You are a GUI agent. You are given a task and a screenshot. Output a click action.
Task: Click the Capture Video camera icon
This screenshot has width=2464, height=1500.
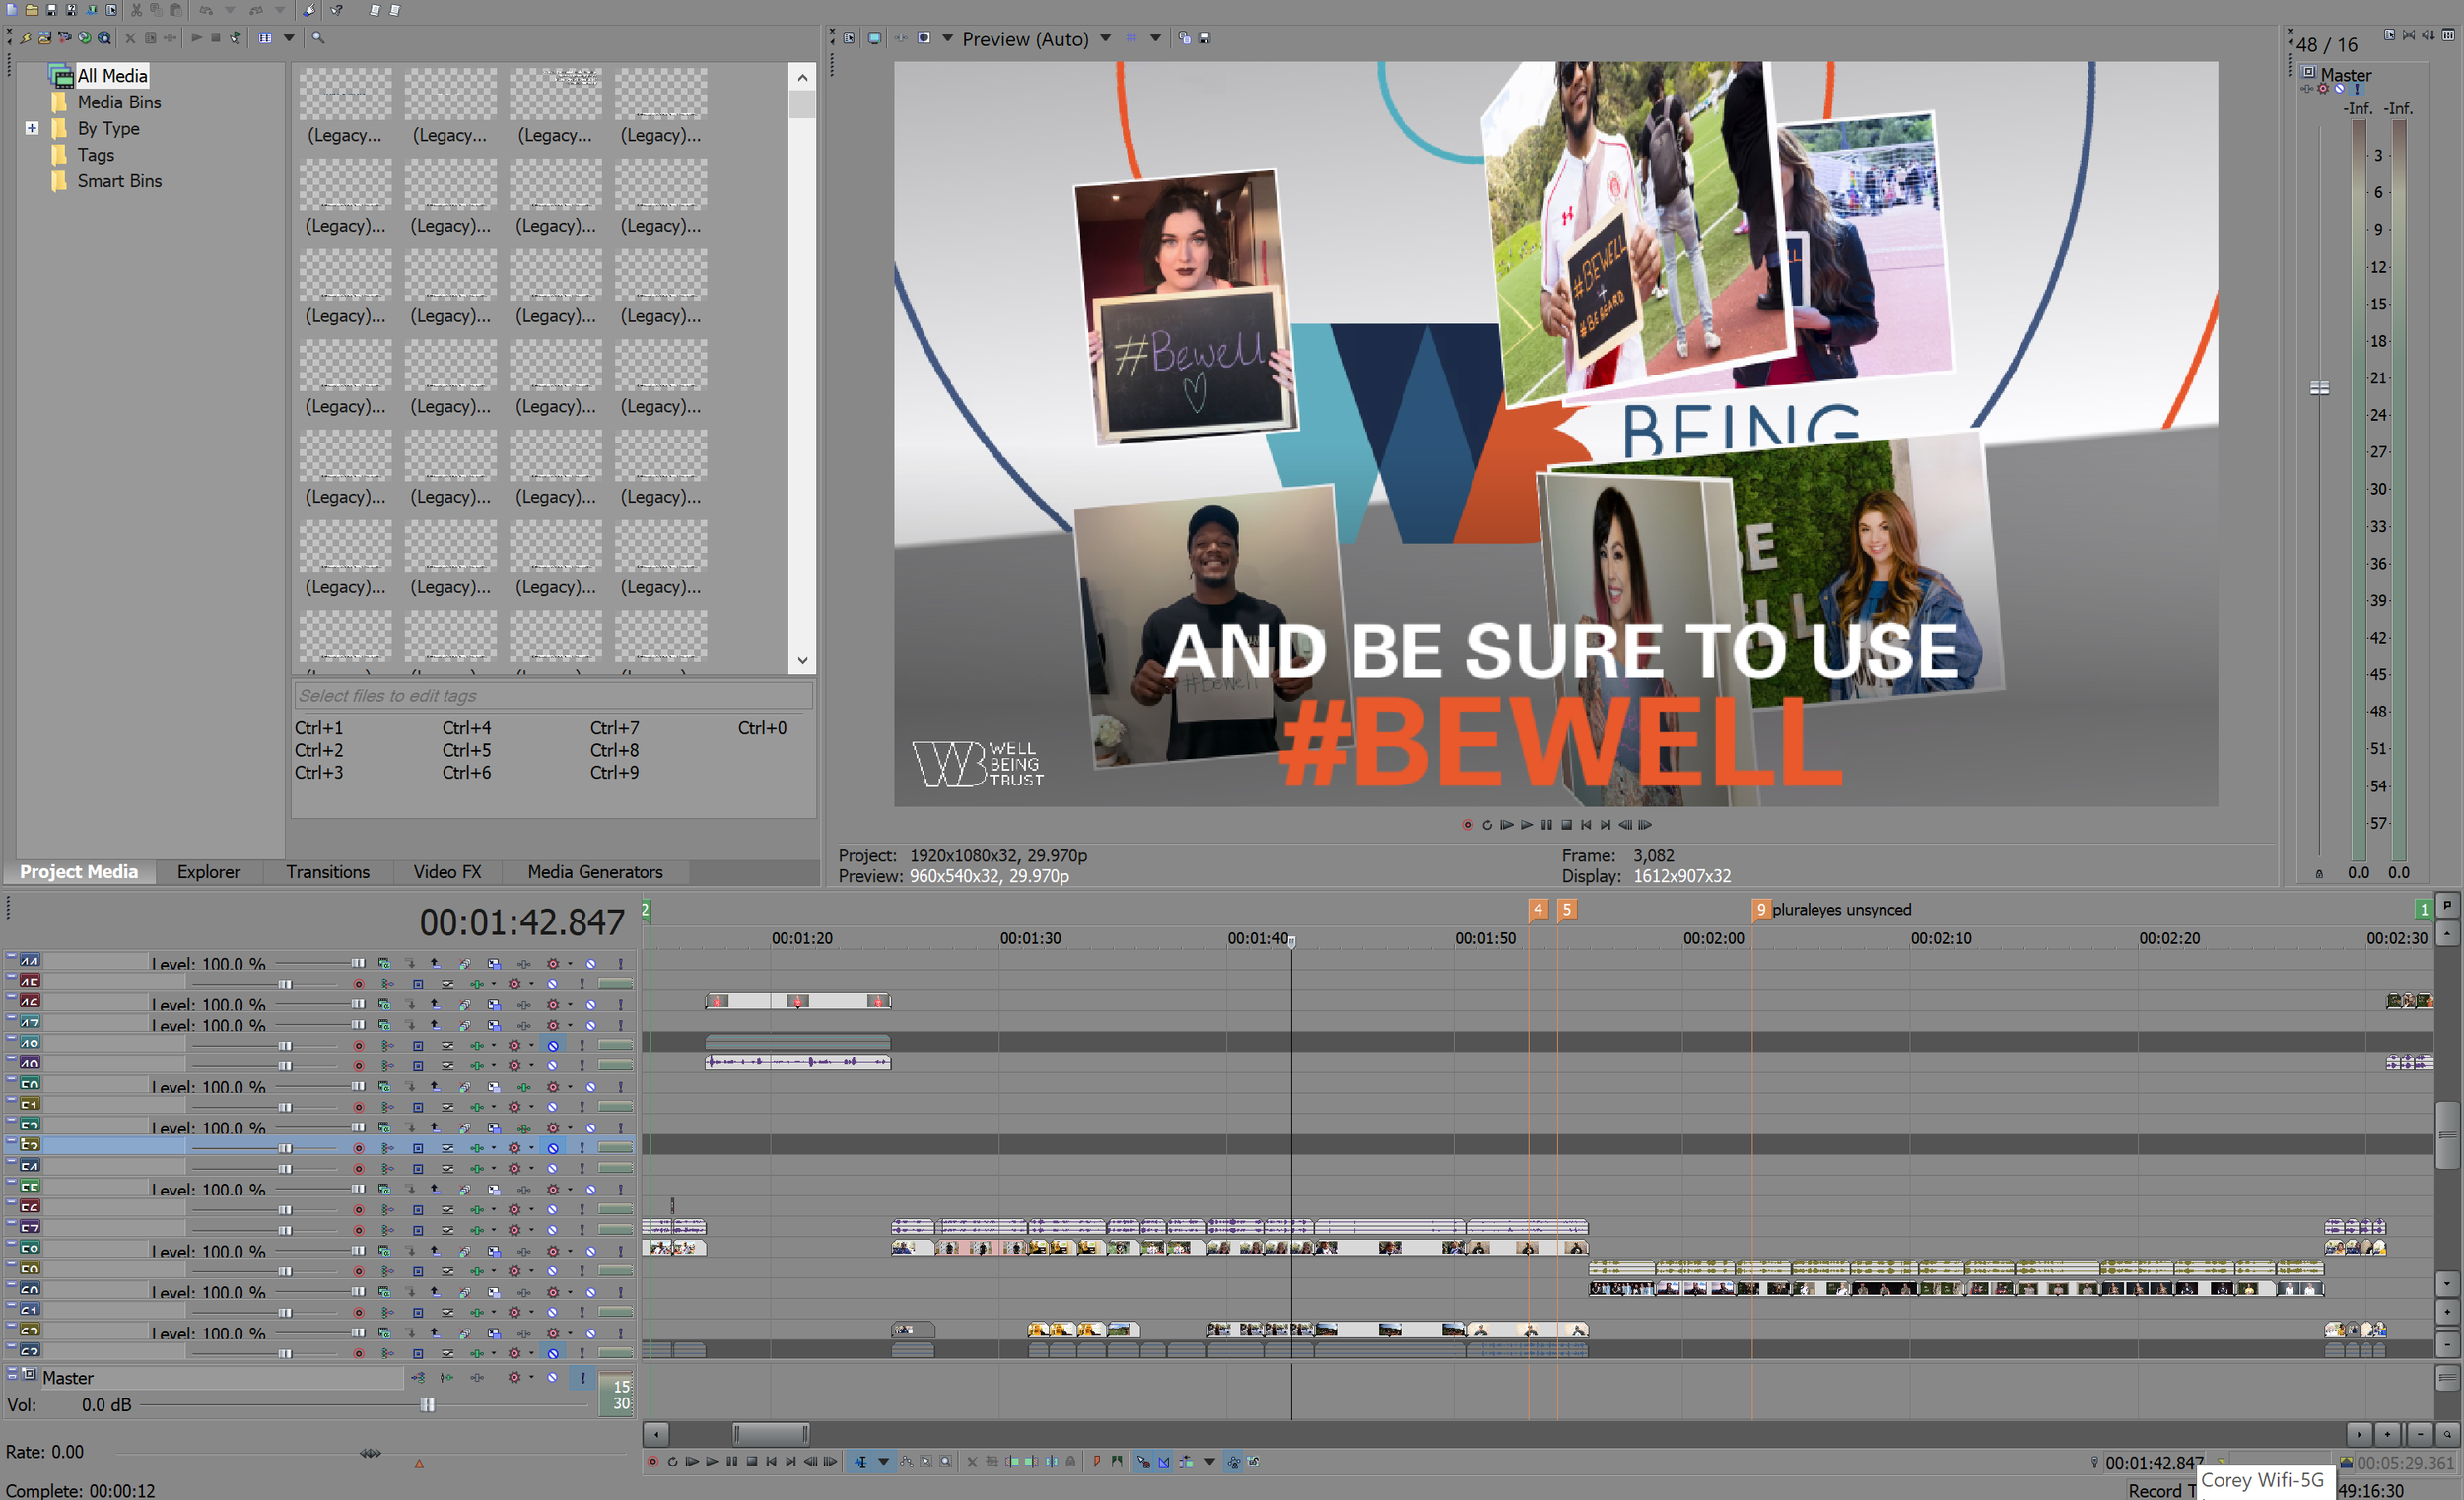(65, 38)
